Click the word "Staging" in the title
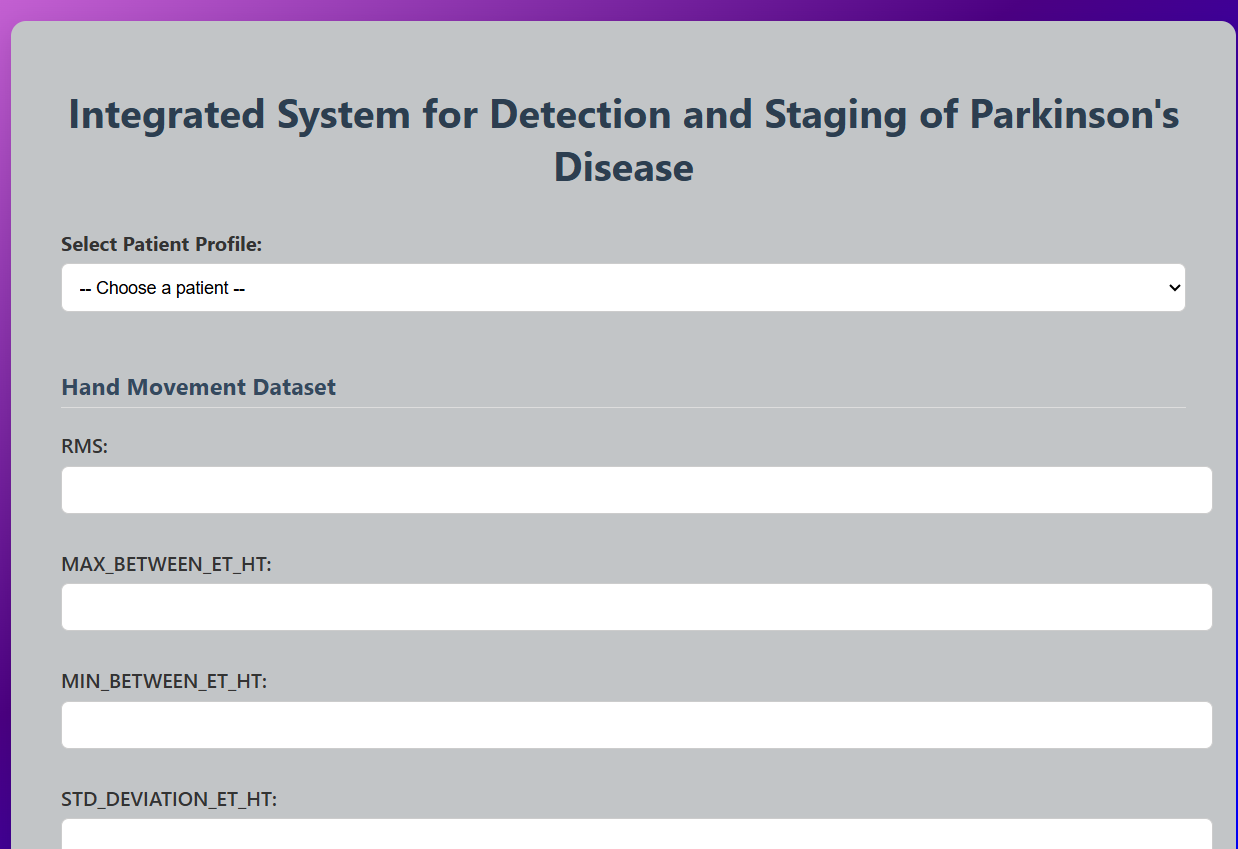Image resolution: width=1238 pixels, height=849 pixels. [x=836, y=114]
